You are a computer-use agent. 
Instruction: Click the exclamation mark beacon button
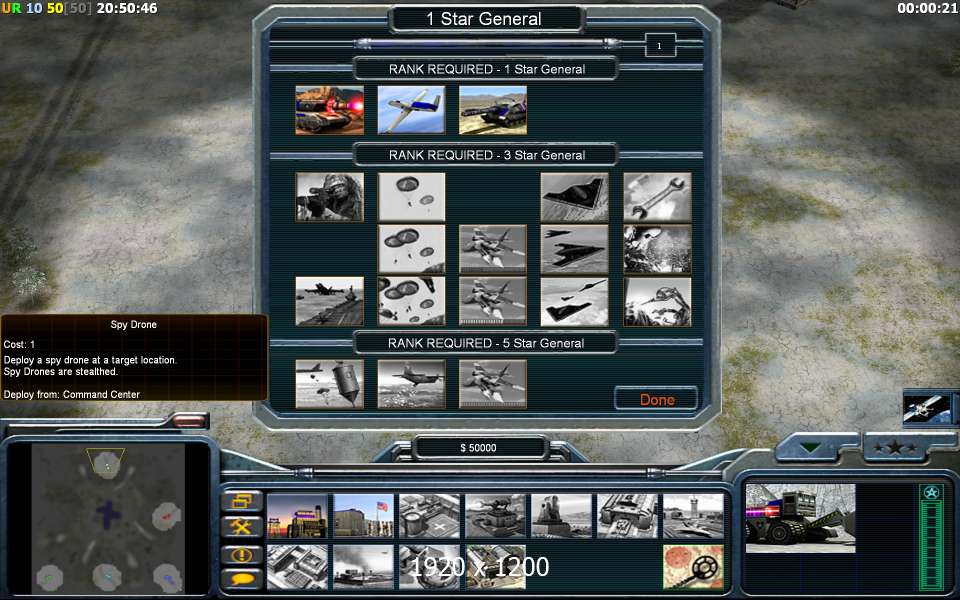[x=242, y=555]
